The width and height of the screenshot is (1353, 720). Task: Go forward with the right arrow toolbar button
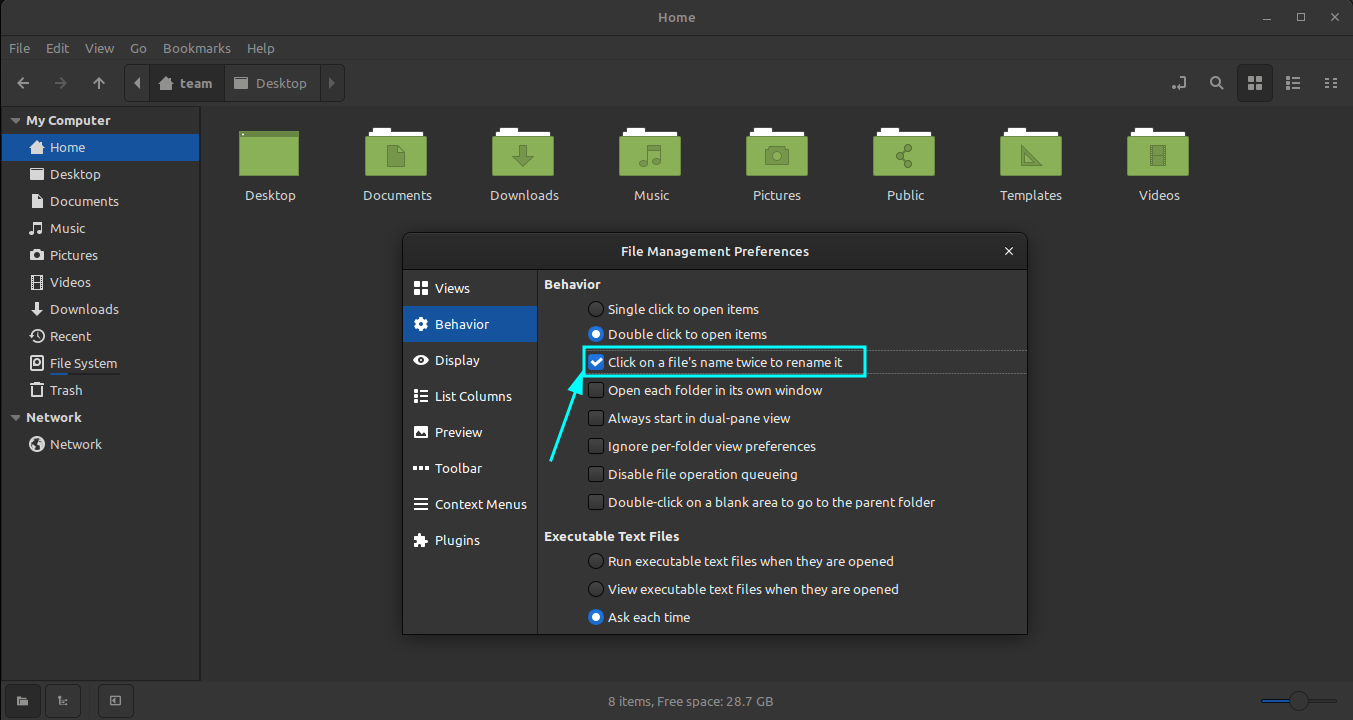point(61,83)
